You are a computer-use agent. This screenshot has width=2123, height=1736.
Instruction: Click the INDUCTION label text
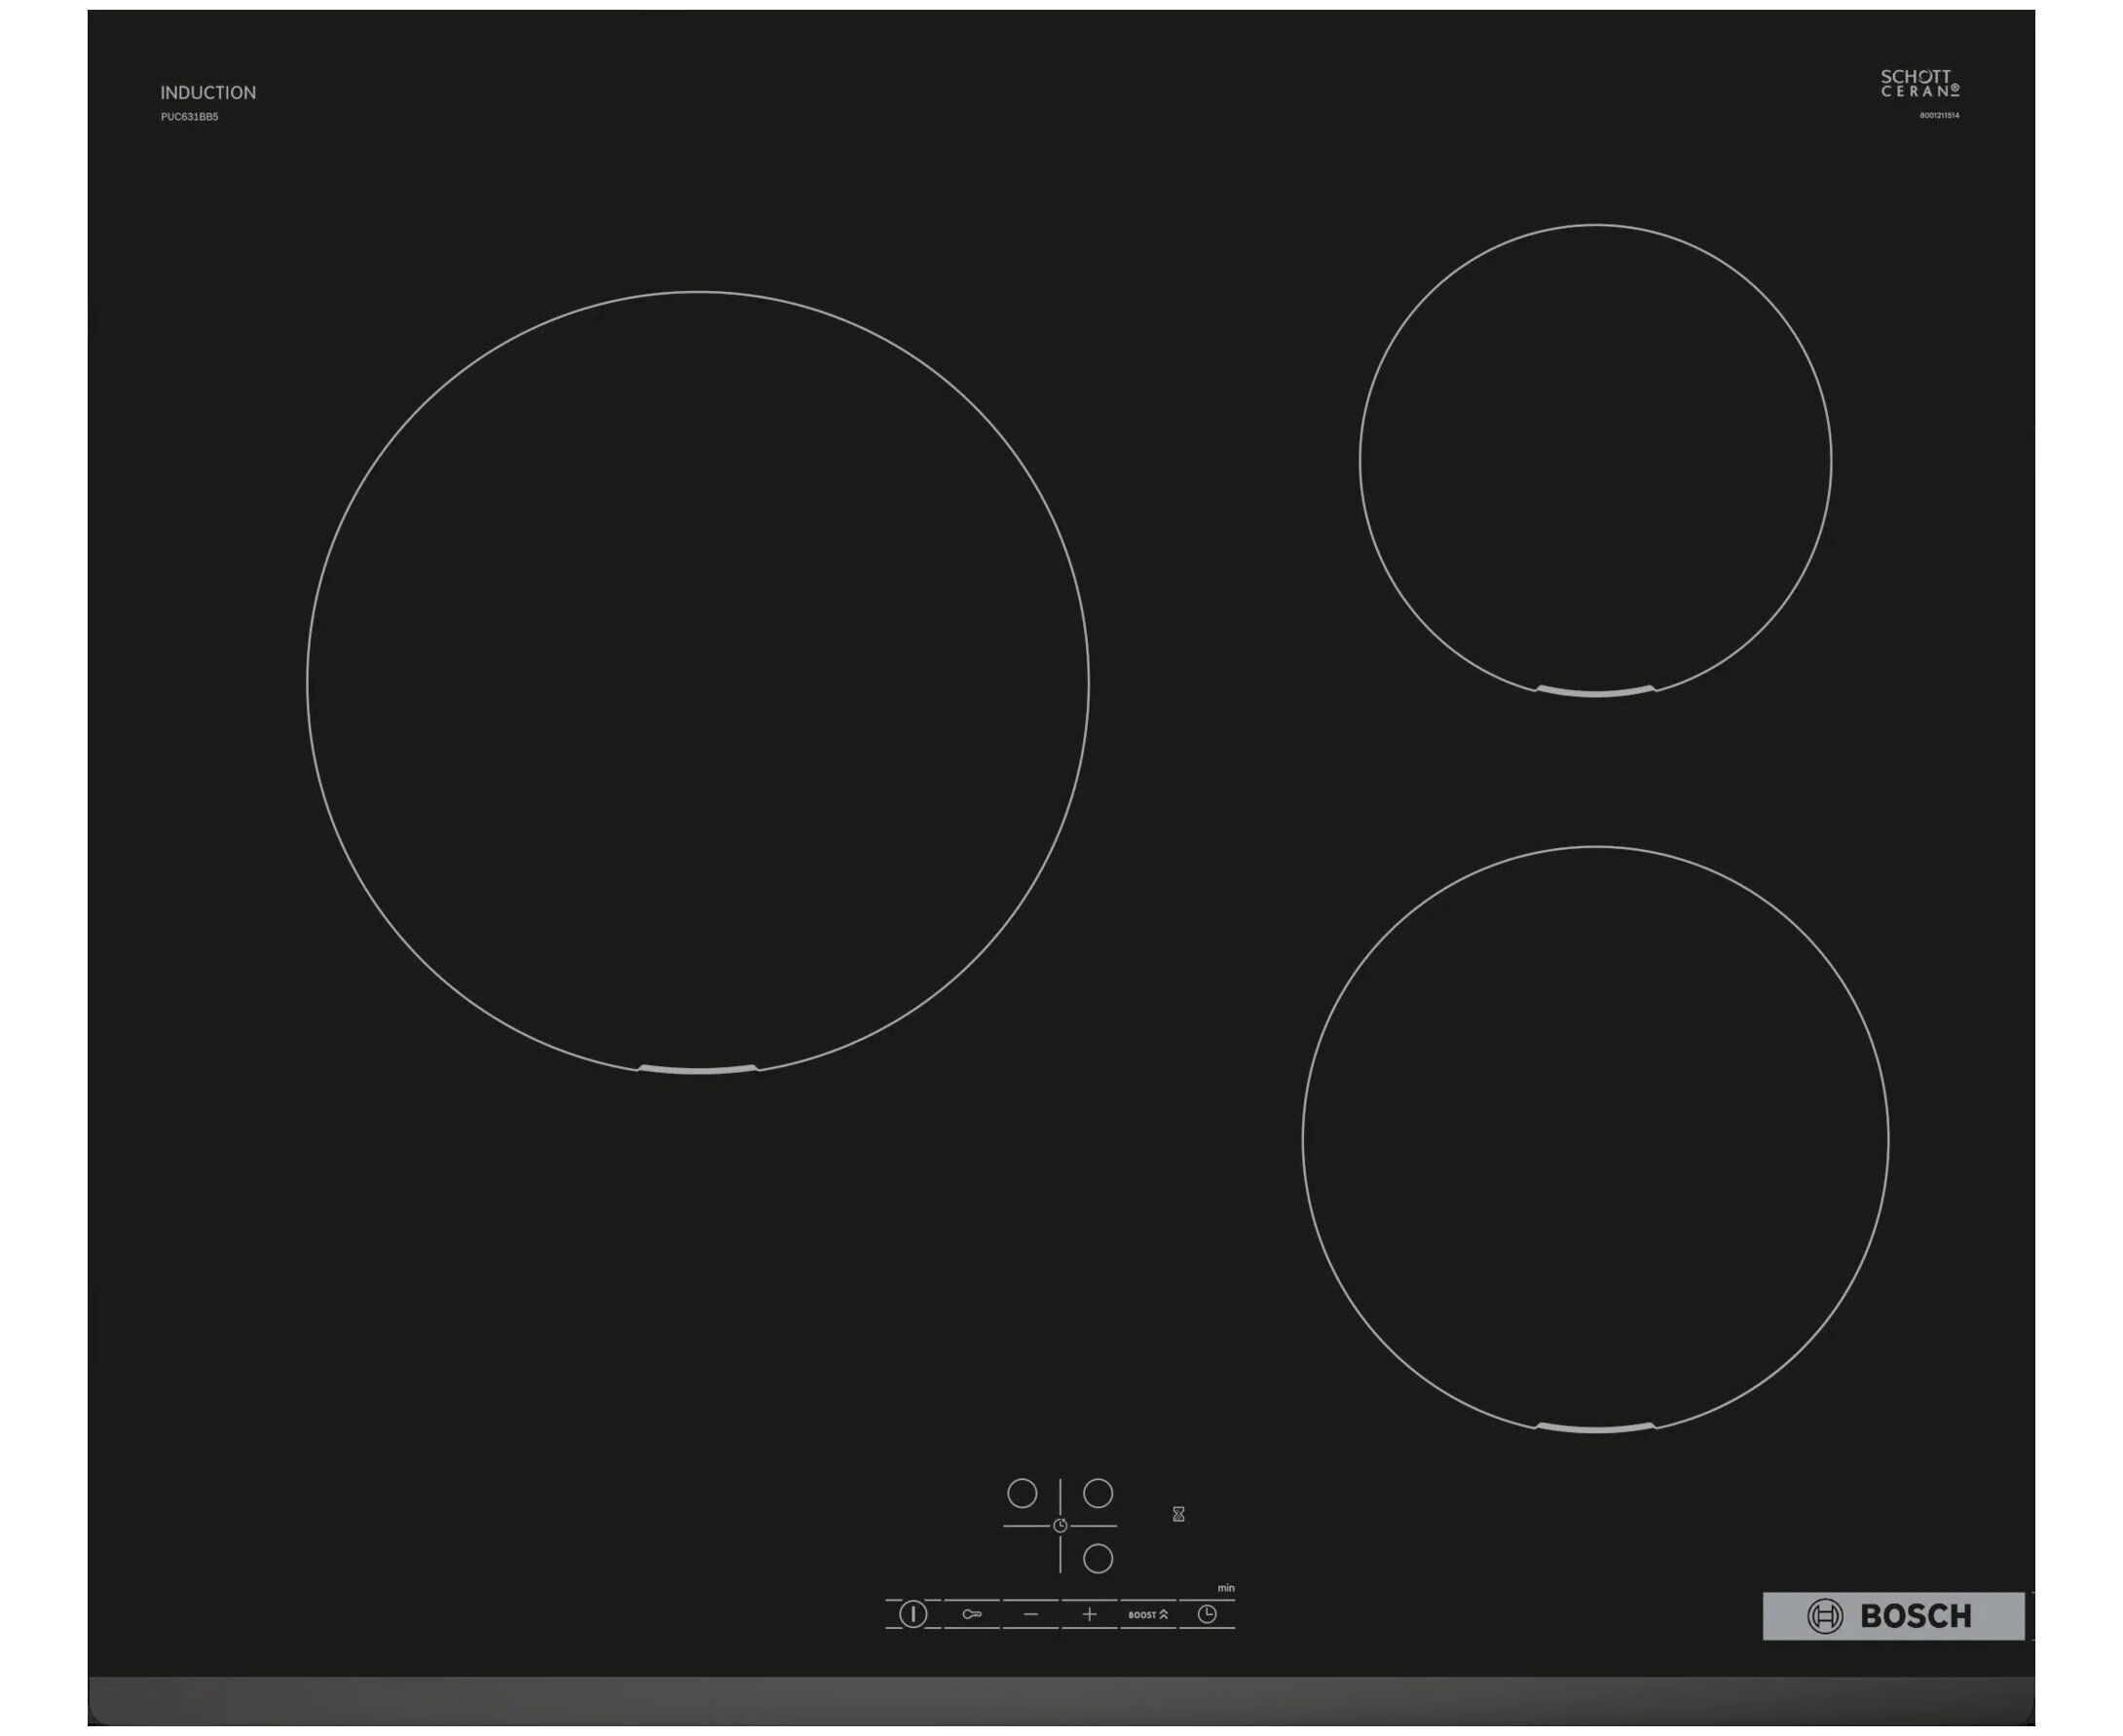[208, 93]
